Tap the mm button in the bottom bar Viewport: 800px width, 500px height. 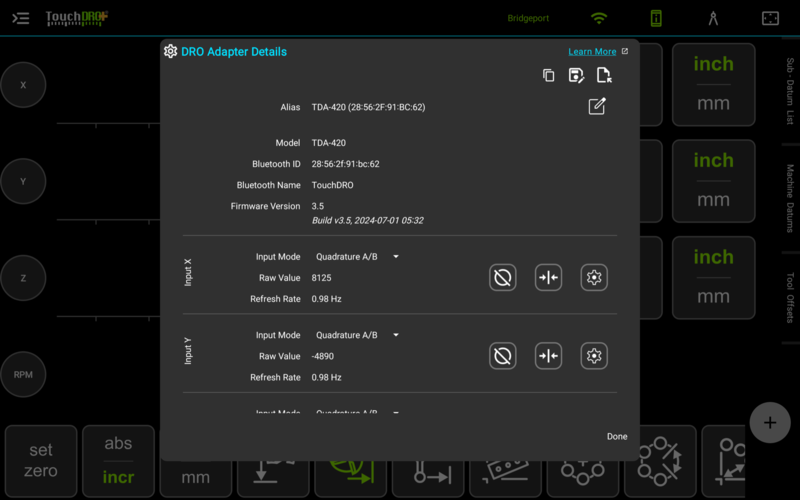pos(196,478)
